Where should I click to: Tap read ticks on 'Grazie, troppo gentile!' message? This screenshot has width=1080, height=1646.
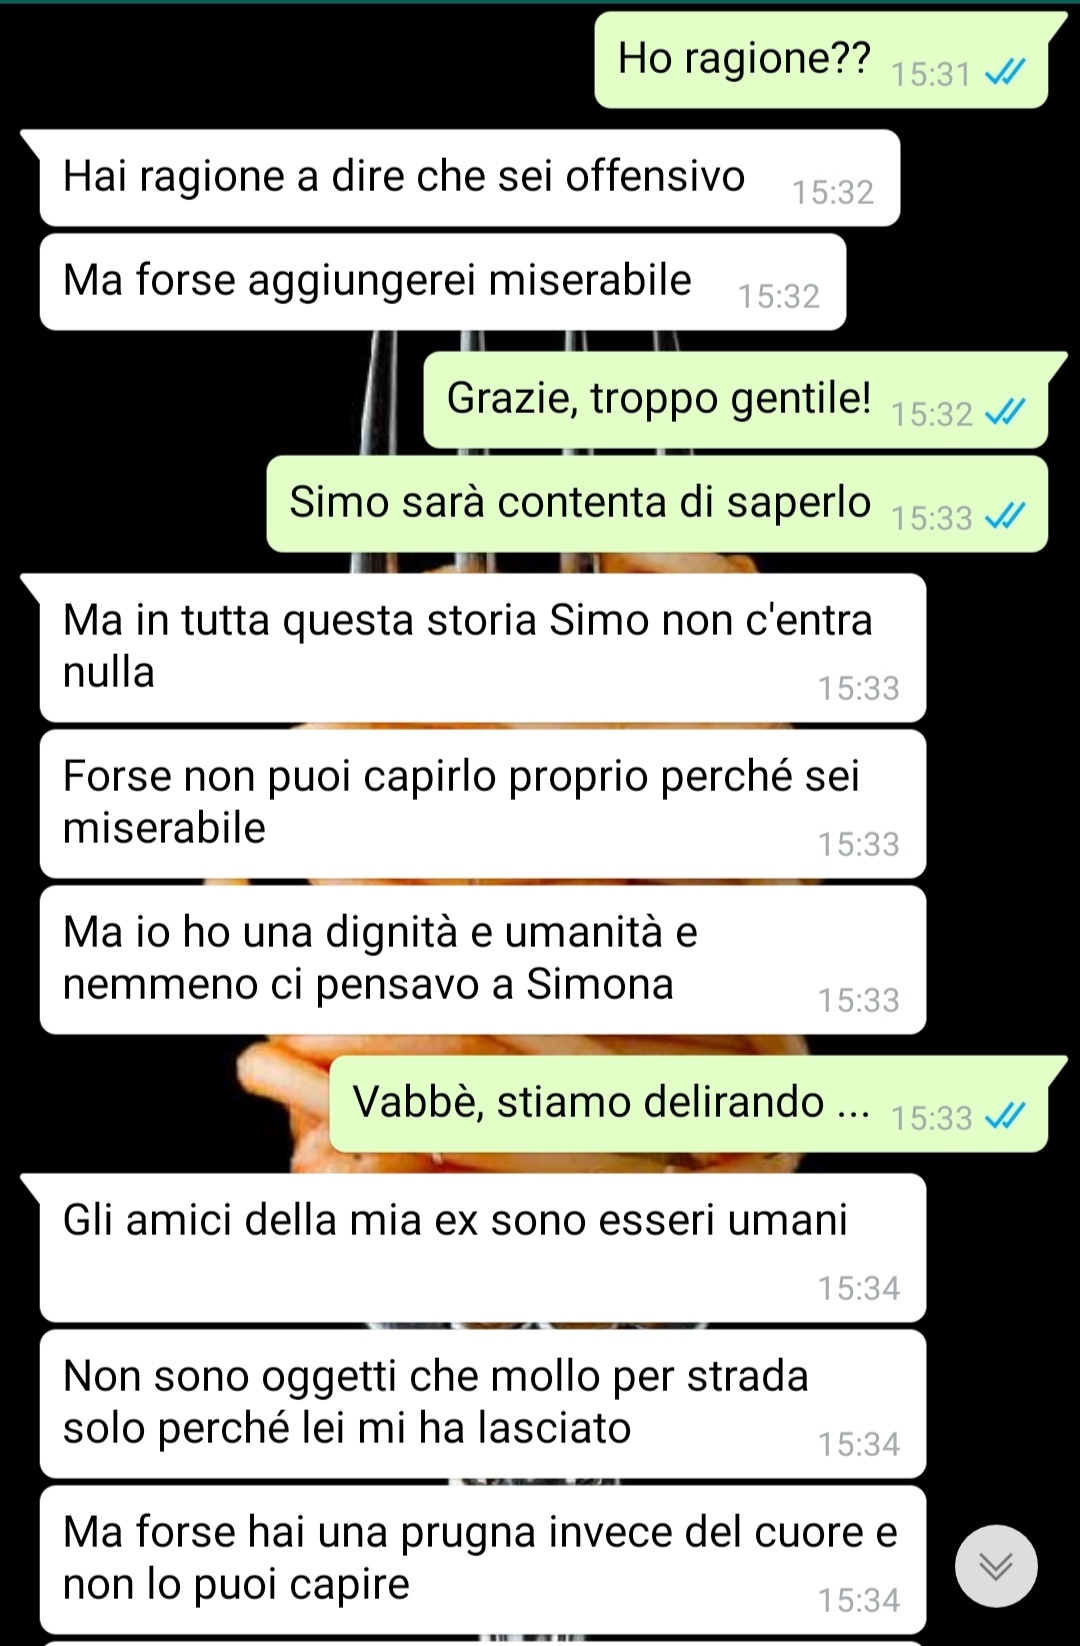(x=1005, y=413)
